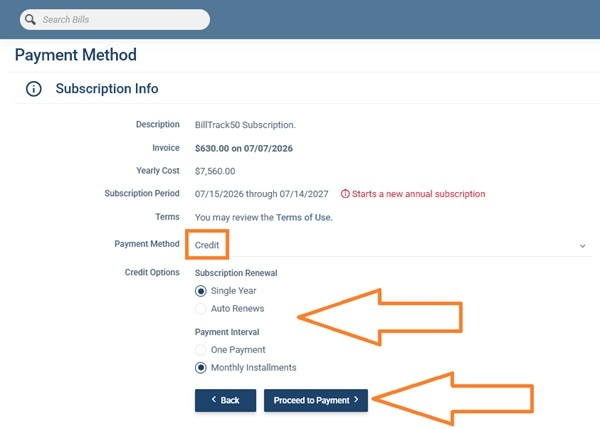600x429 pixels.
Task: Select the Single Year radio option
Action: (201, 291)
